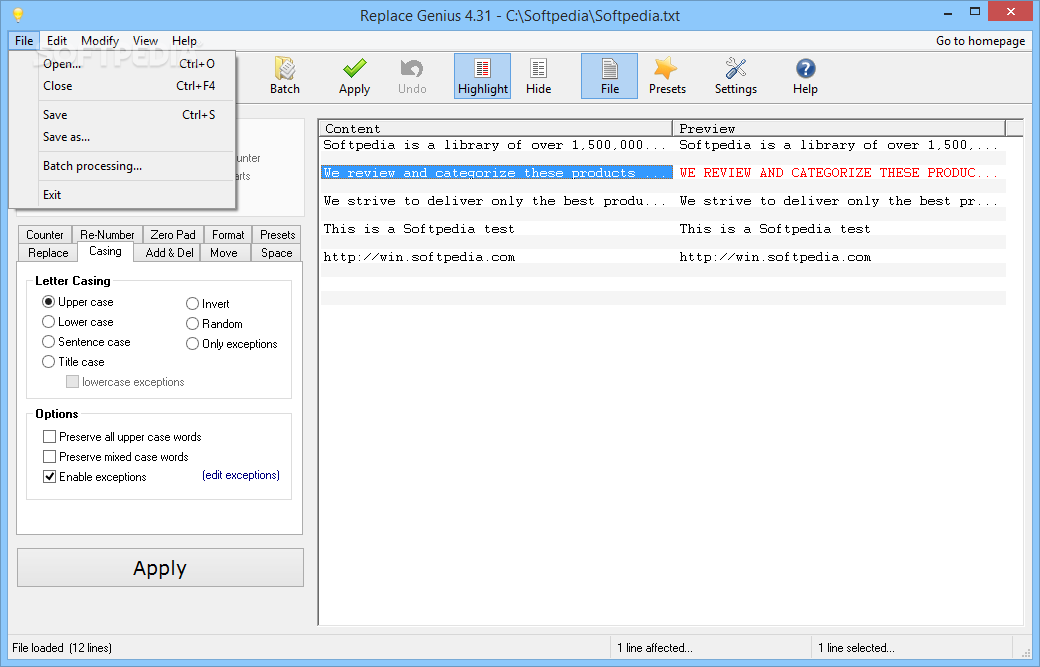The height and width of the screenshot is (667, 1040).
Task: Click the green checkmark Apply toolbar icon
Action: tap(354, 76)
